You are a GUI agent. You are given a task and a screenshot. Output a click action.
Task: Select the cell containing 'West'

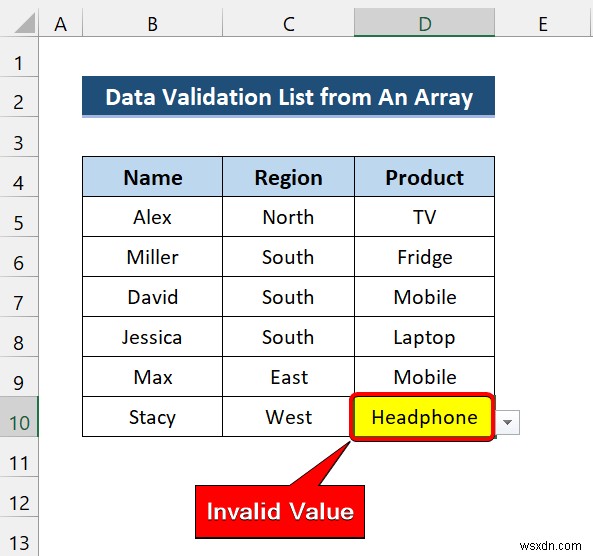[289, 417]
